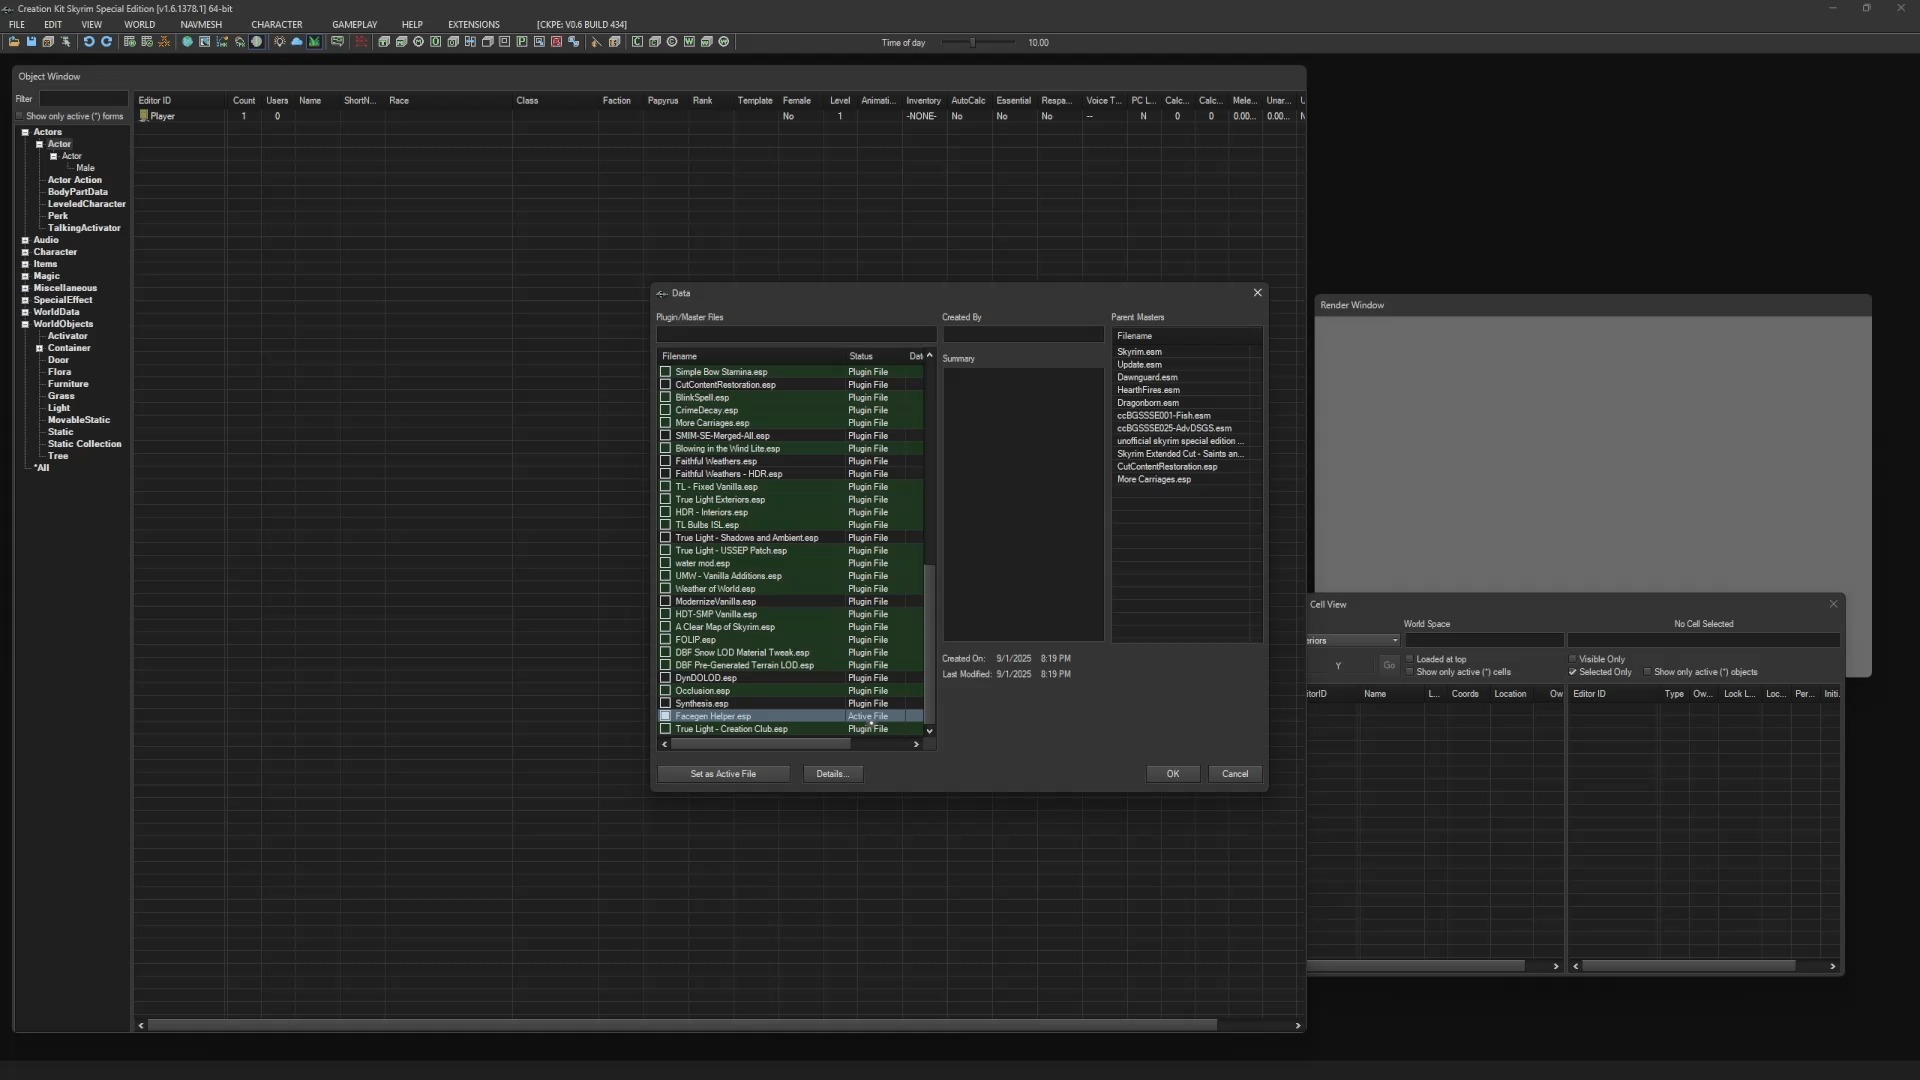
Task: Click the open folder toolbar icon
Action: (14, 42)
